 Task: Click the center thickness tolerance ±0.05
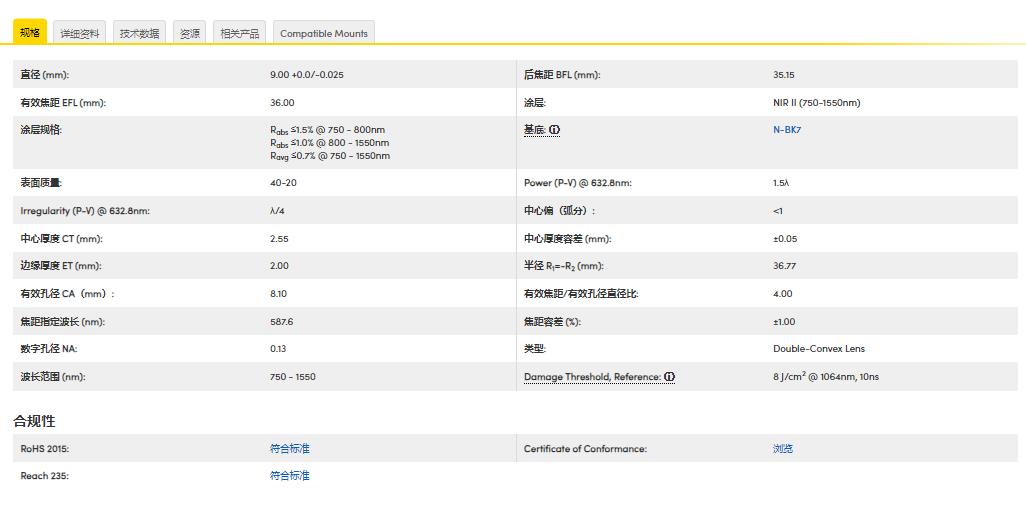785,239
